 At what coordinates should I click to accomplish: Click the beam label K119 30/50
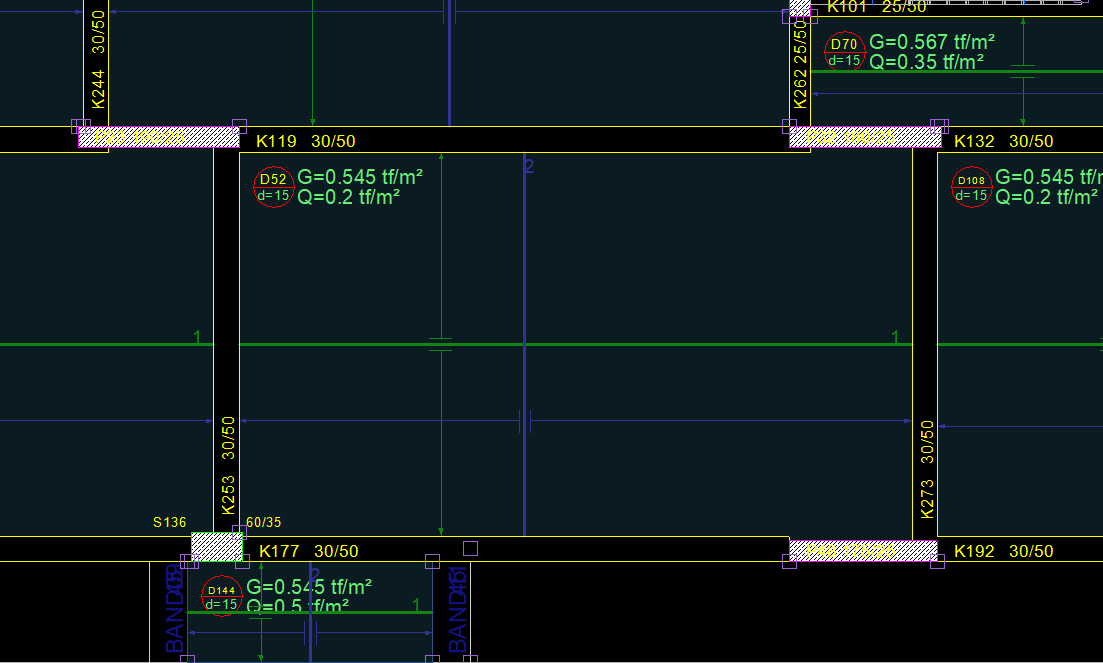pos(305,141)
